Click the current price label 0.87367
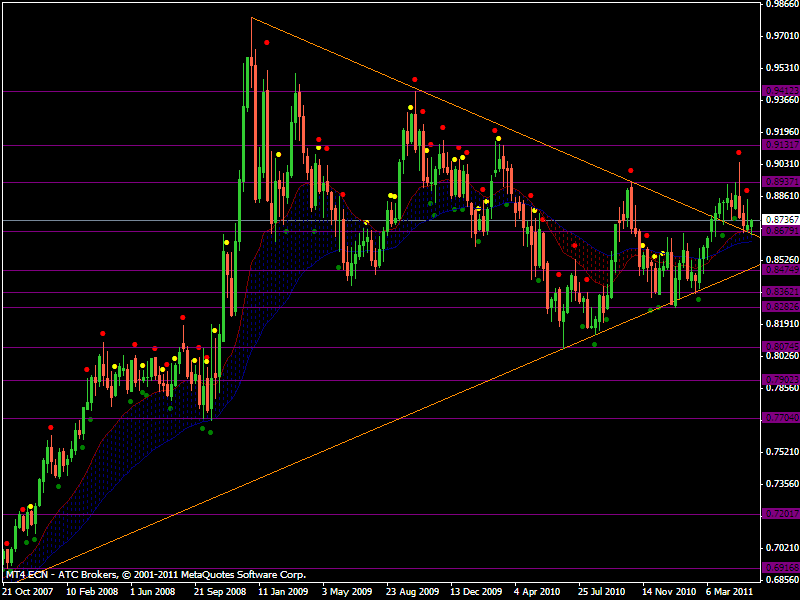800x600 pixels. tap(782, 220)
